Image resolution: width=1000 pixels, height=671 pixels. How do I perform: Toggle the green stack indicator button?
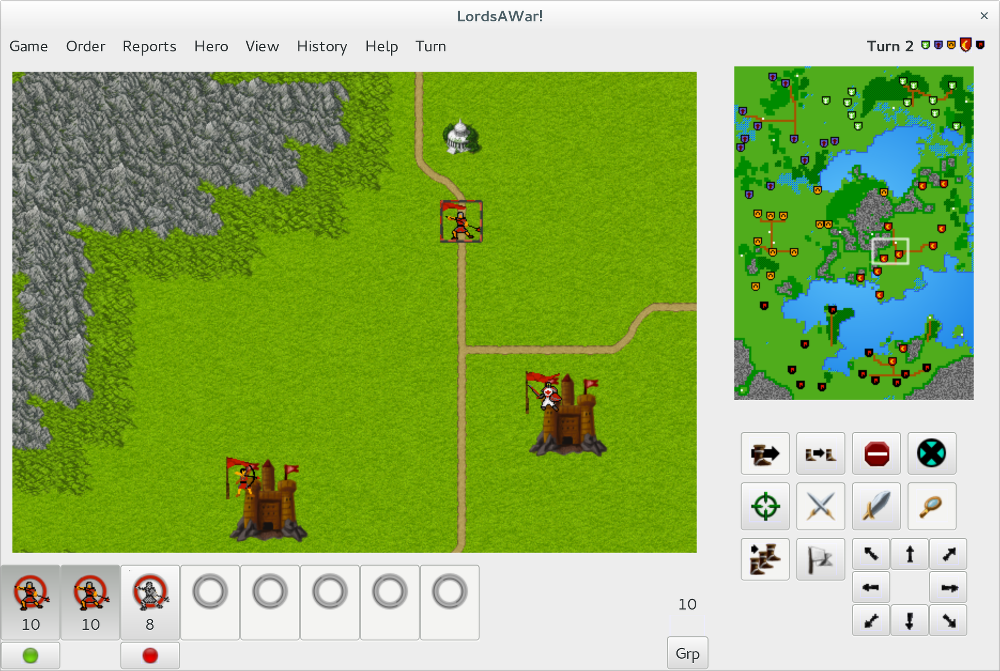point(31,656)
